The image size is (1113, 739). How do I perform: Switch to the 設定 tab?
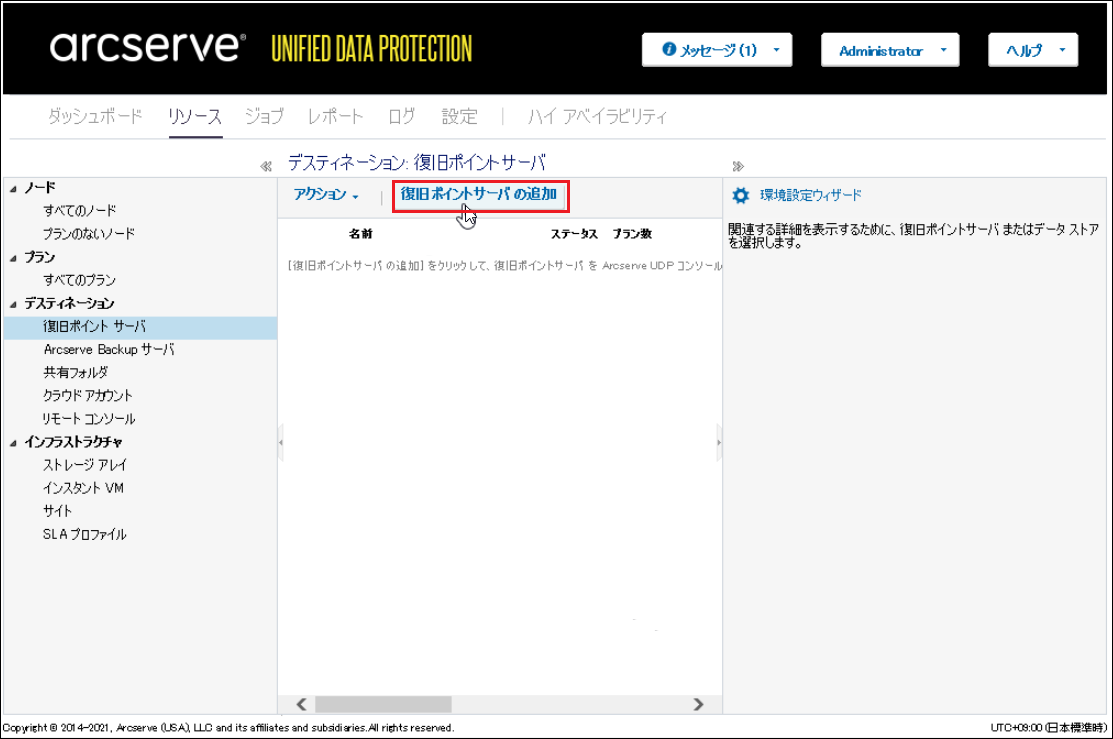pyautogui.click(x=459, y=116)
